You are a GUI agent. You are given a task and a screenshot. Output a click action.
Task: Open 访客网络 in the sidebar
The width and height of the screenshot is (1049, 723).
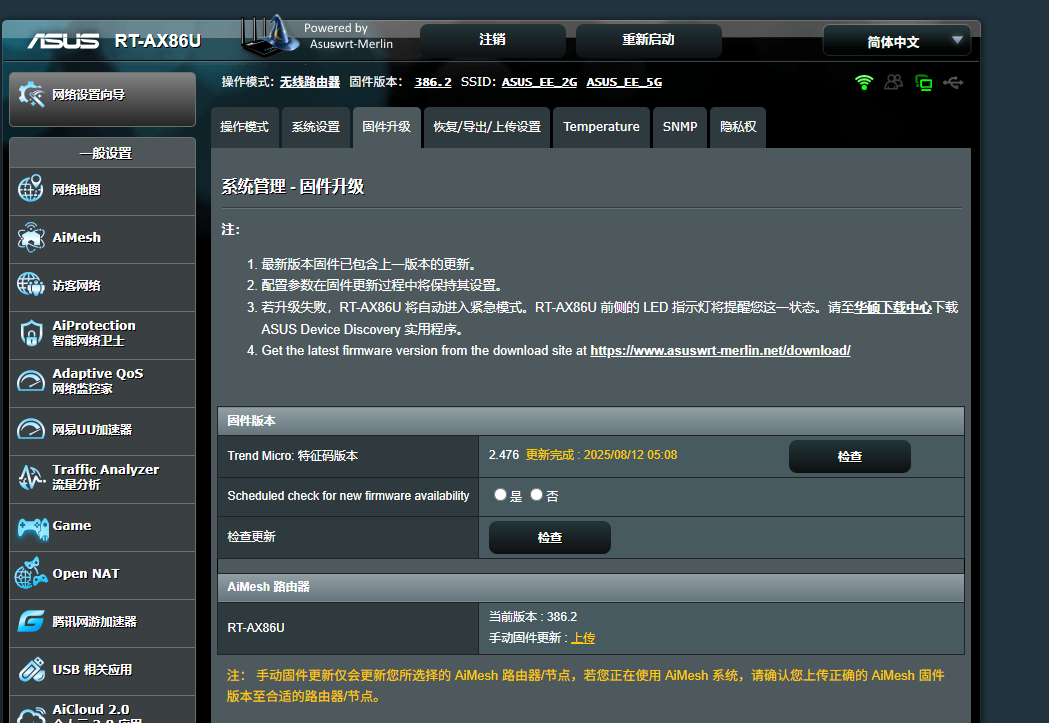pos(102,286)
